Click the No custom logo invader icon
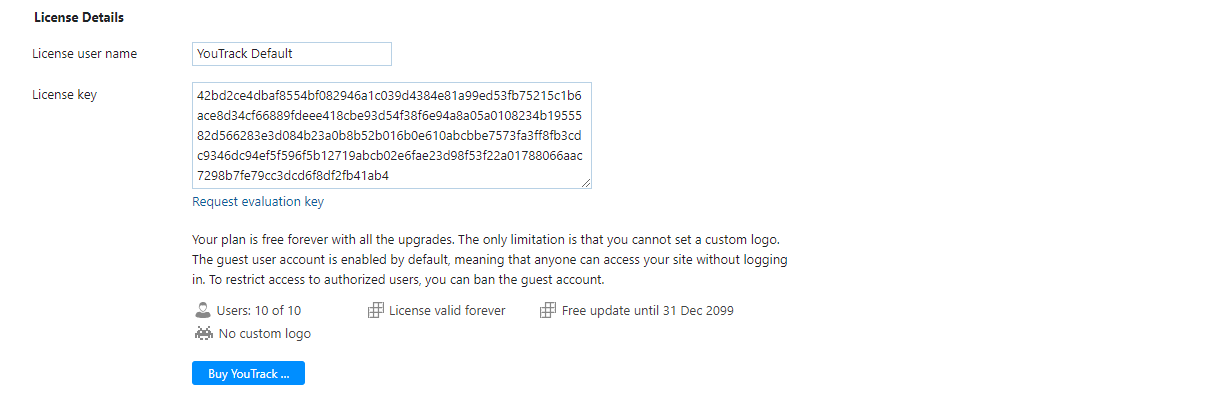 click(x=203, y=333)
